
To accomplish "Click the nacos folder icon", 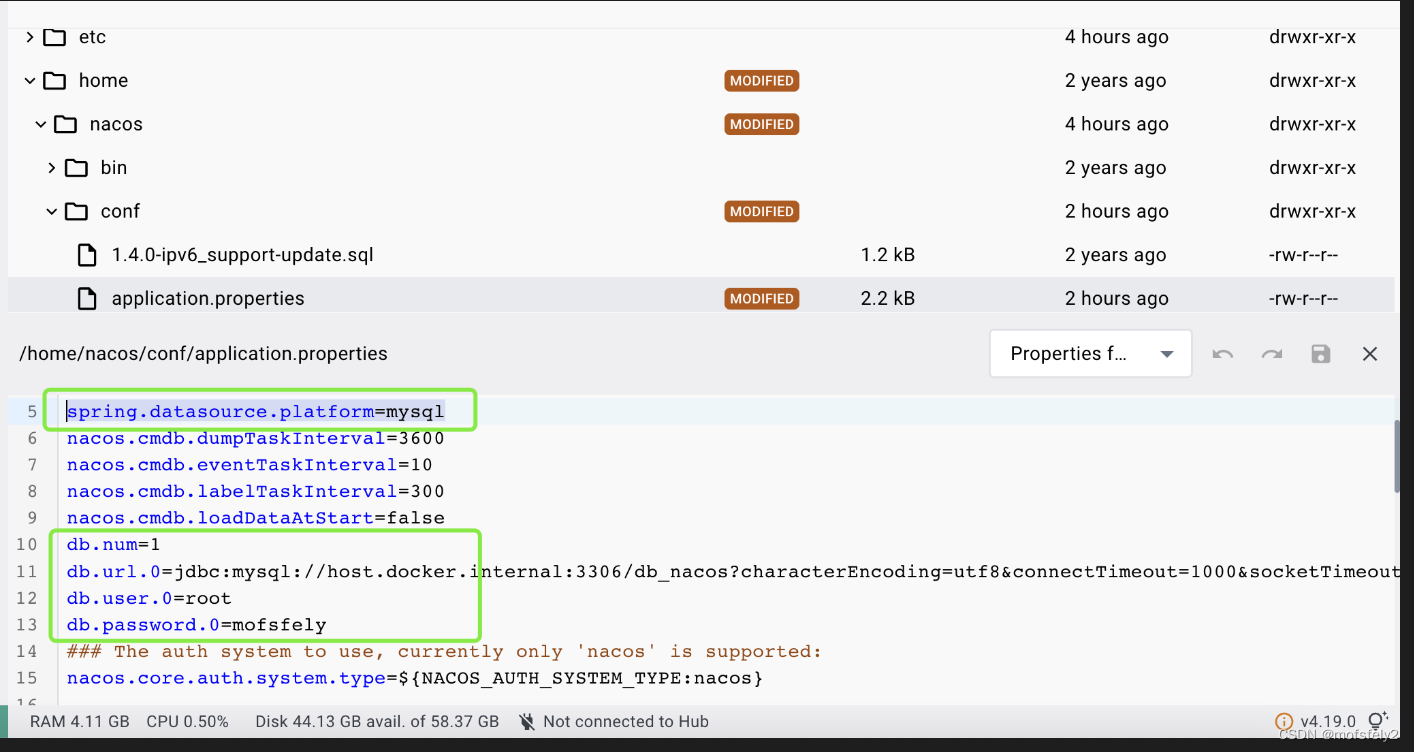I will click(66, 124).
